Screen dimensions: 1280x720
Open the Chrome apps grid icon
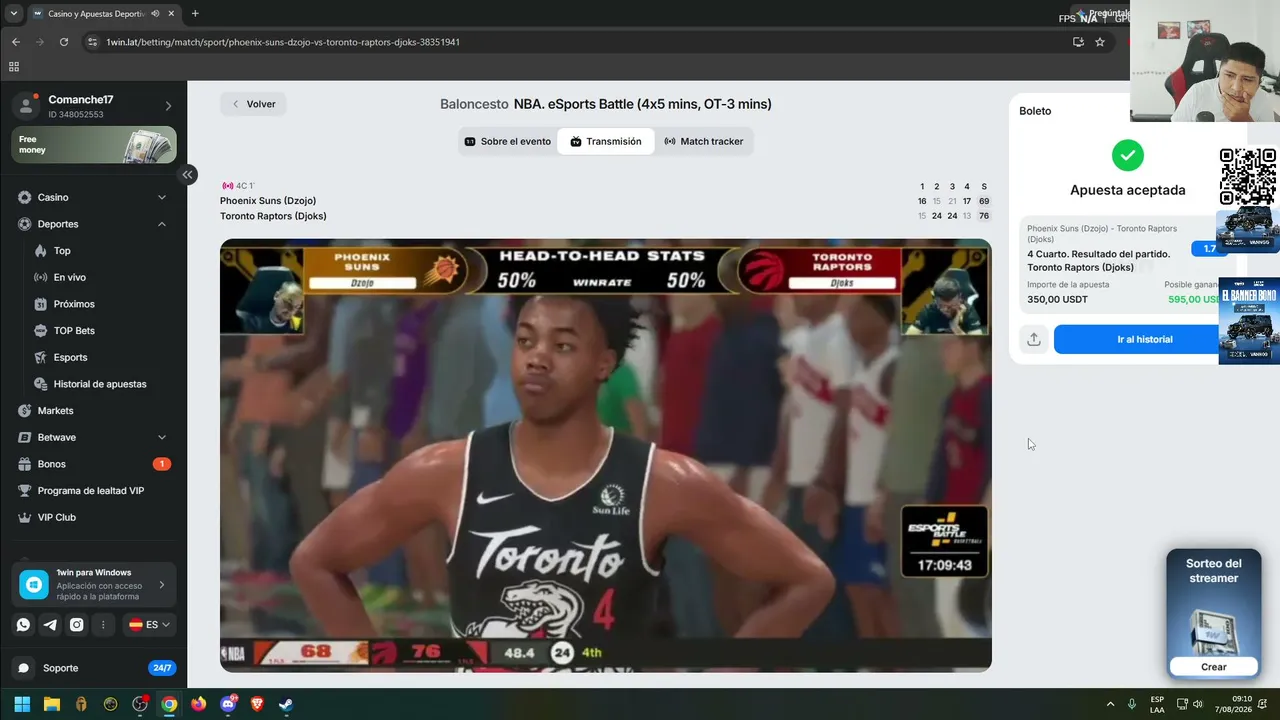(x=14, y=67)
